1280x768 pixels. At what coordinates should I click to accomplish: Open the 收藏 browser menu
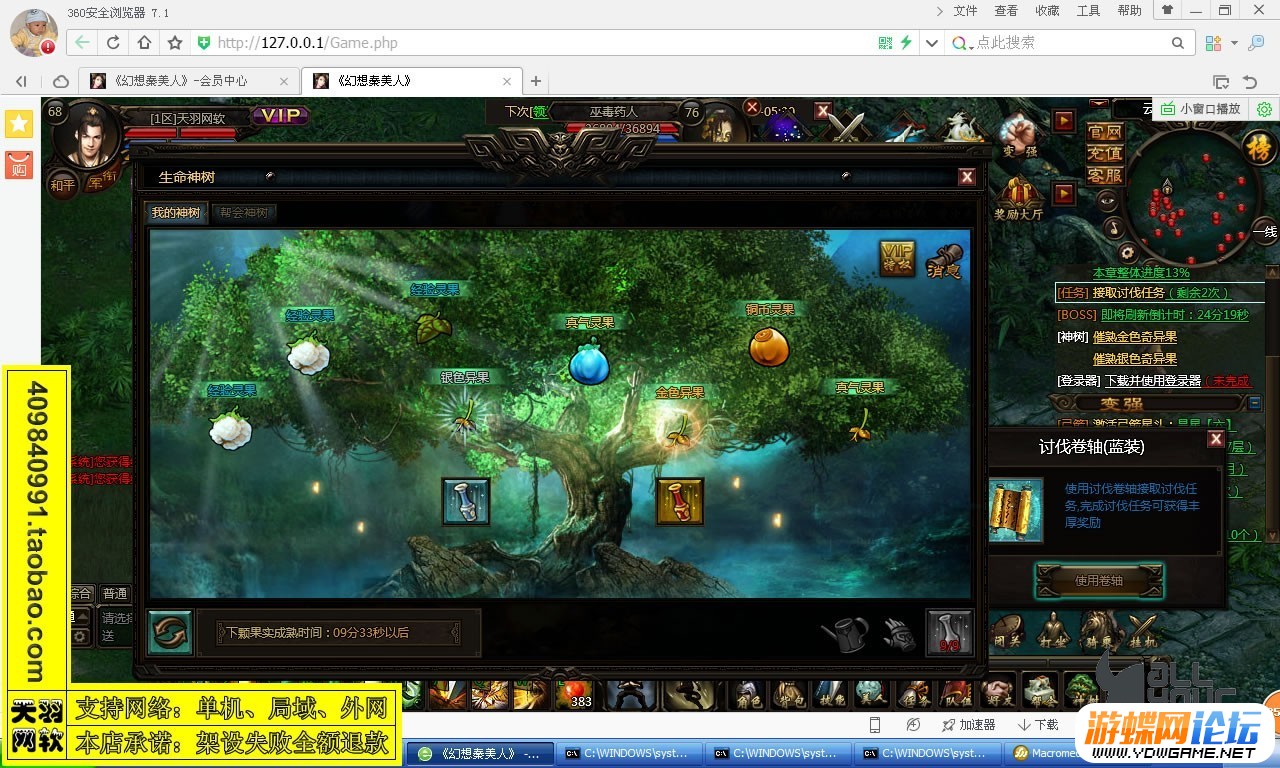pyautogui.click(x=1047, y=11)
